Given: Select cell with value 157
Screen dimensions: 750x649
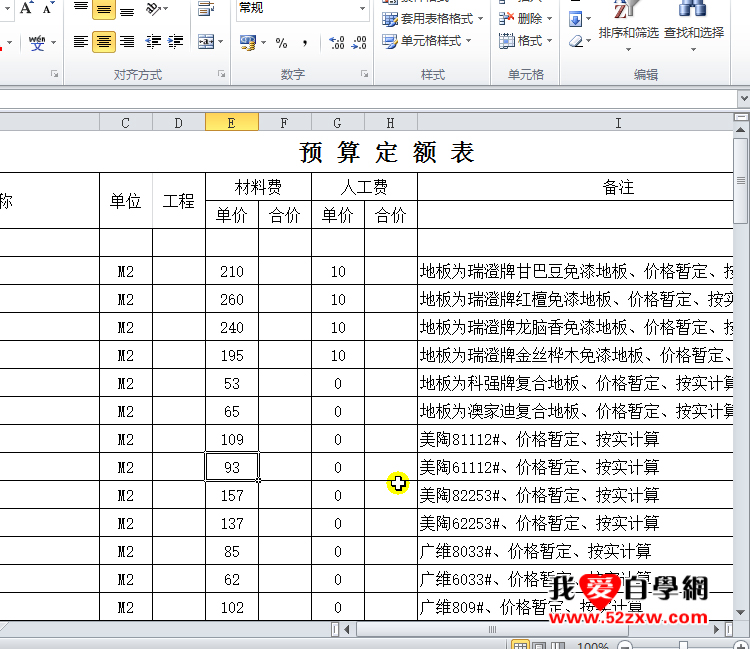Looking at the screenshot, I should pyautogui.click(x=232, y=495).
